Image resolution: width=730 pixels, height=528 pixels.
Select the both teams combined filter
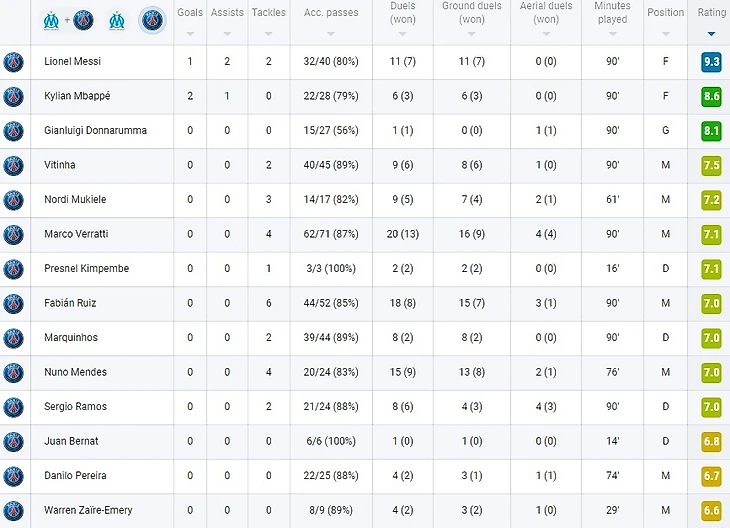click(x=68, y=19)
